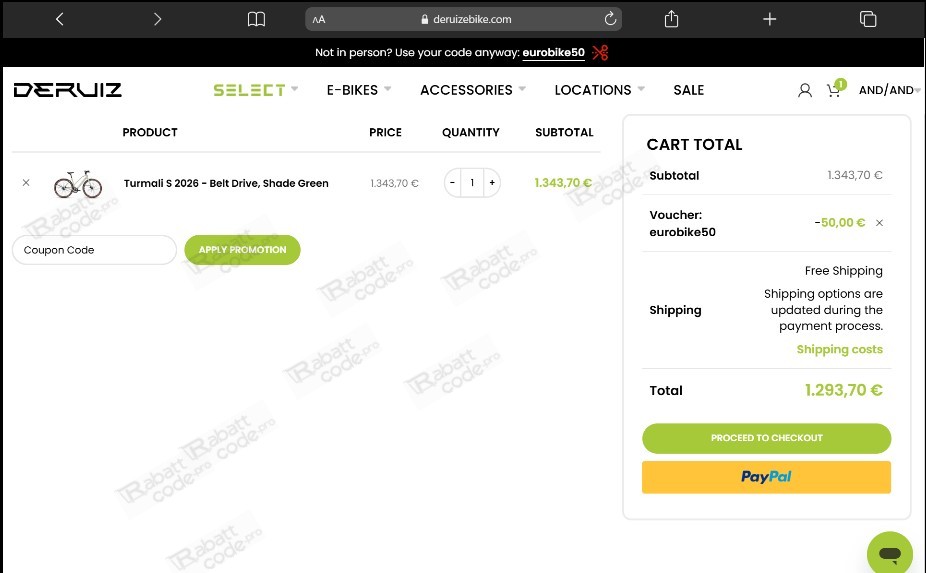Click the green 1.343,70 € row subtotal
The width and height of the screenshot is (926, 573).
coord(563,183)
